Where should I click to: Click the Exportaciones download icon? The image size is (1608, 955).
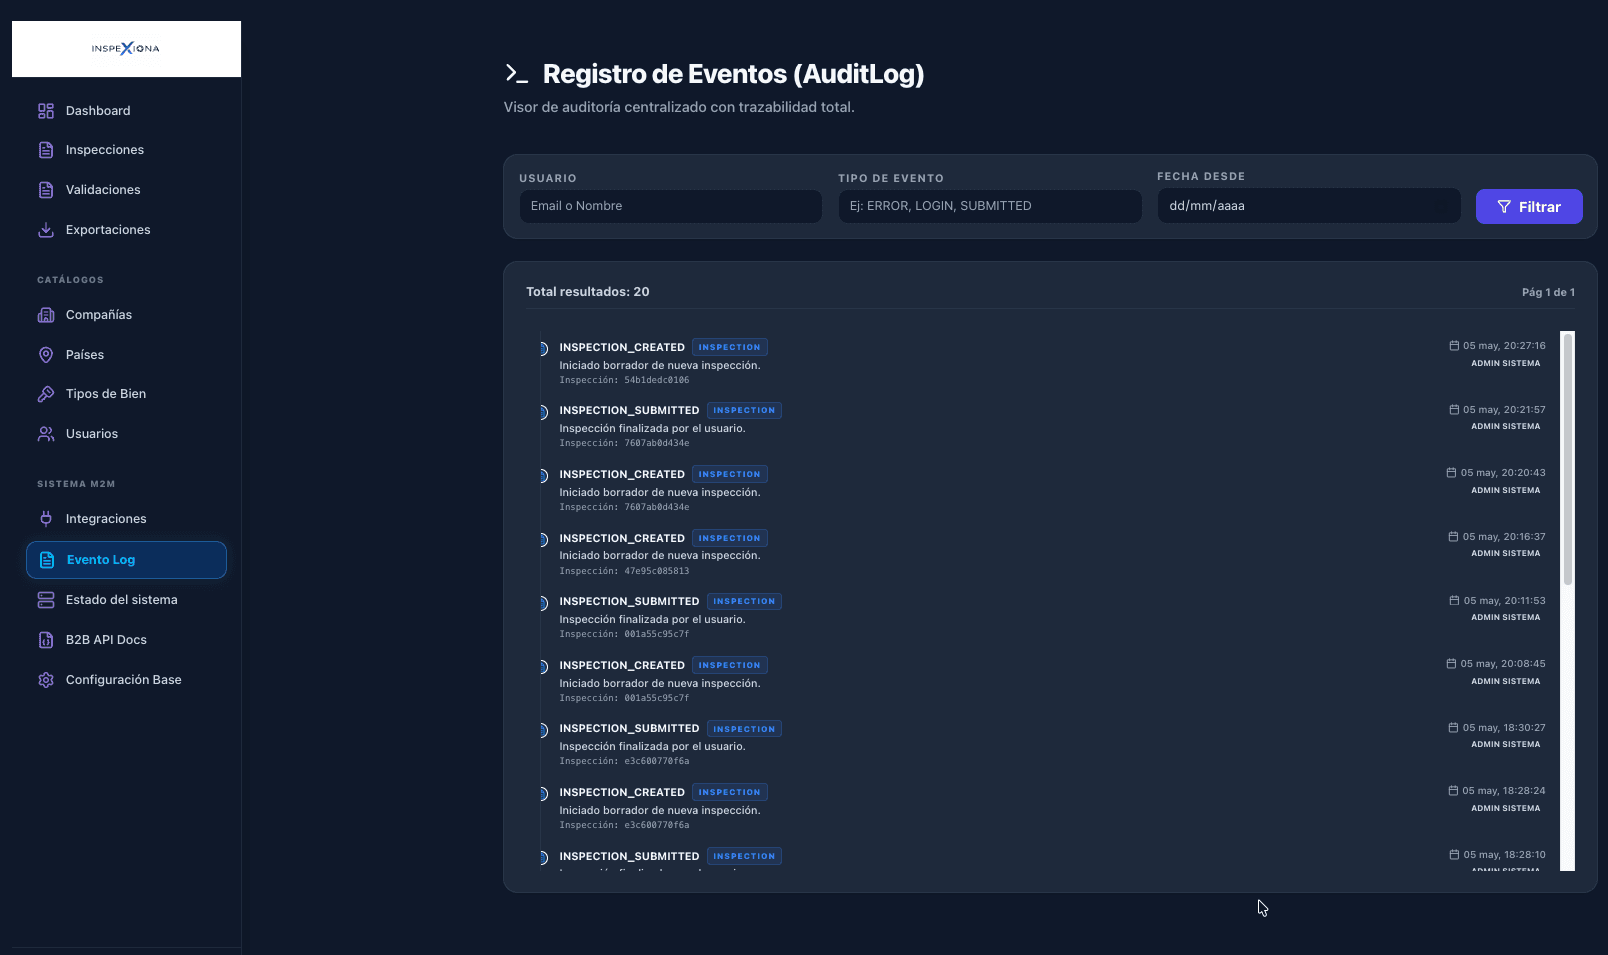(46, 230)
